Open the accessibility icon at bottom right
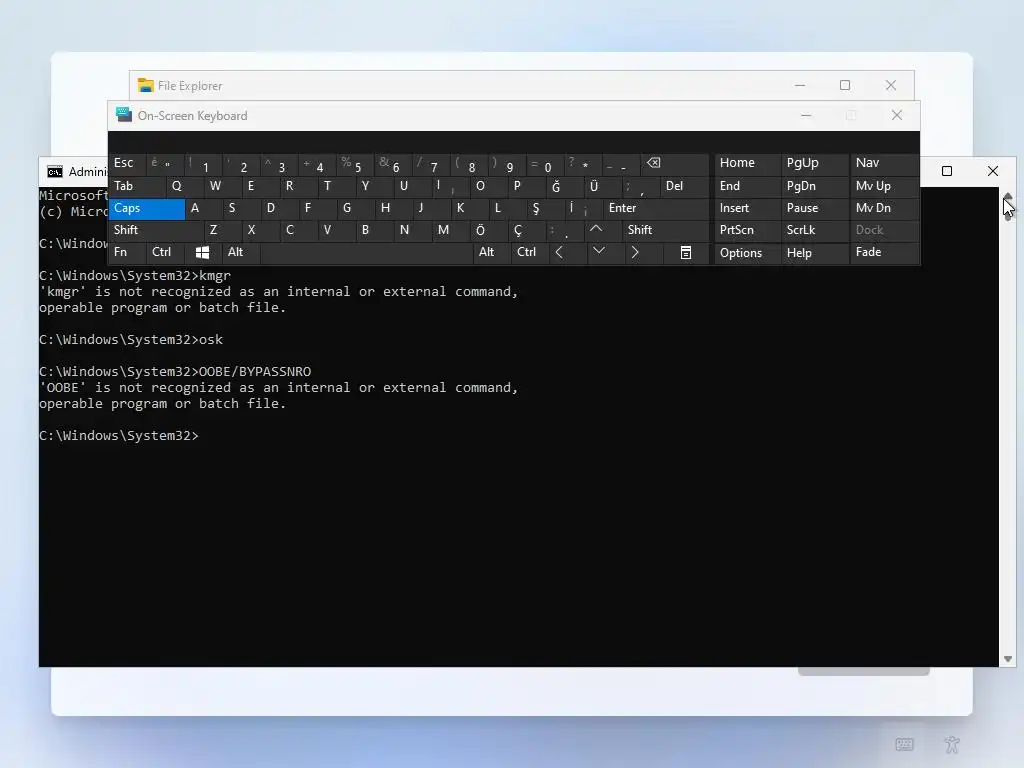 click(952, 744)
